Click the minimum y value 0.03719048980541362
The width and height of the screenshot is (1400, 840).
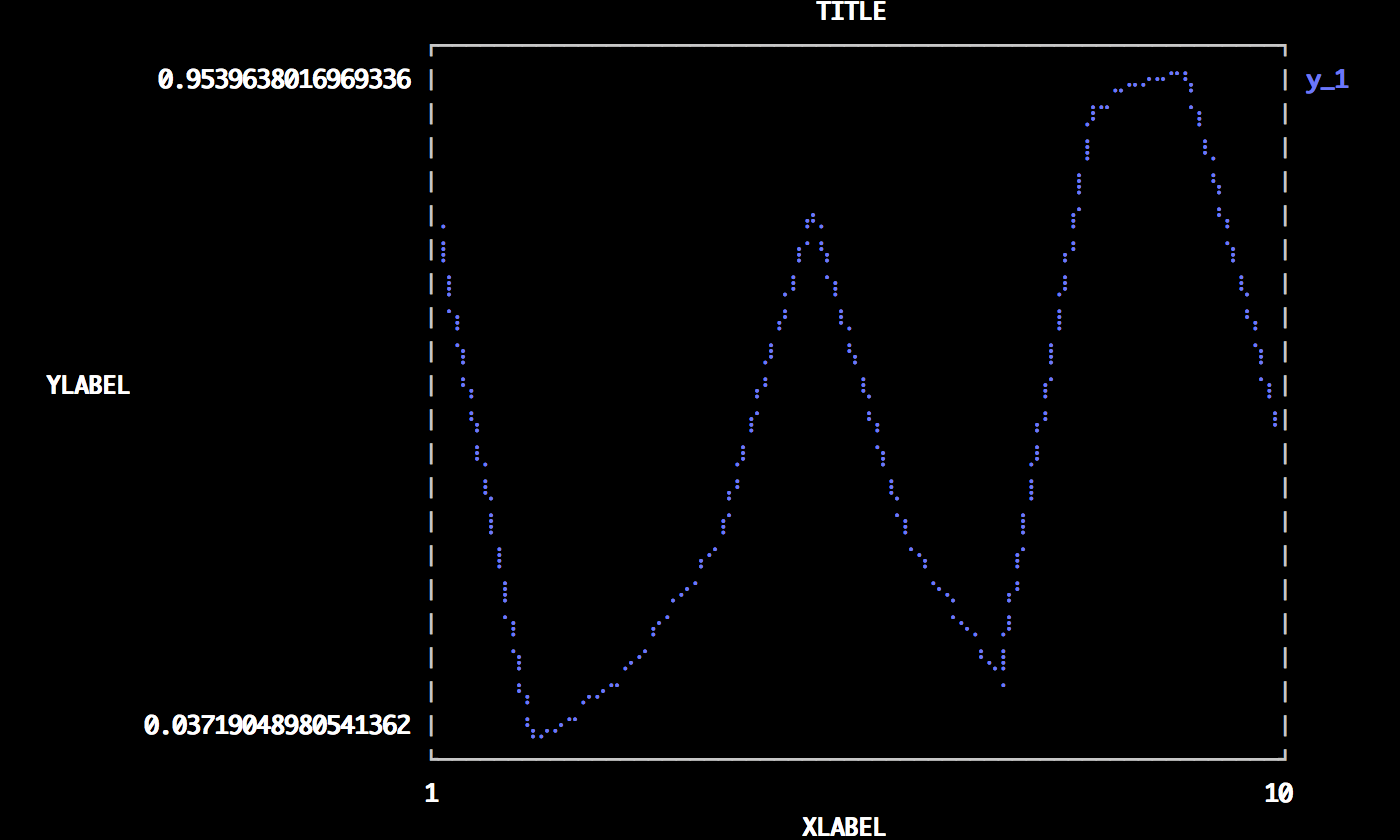tap(277, 725)
